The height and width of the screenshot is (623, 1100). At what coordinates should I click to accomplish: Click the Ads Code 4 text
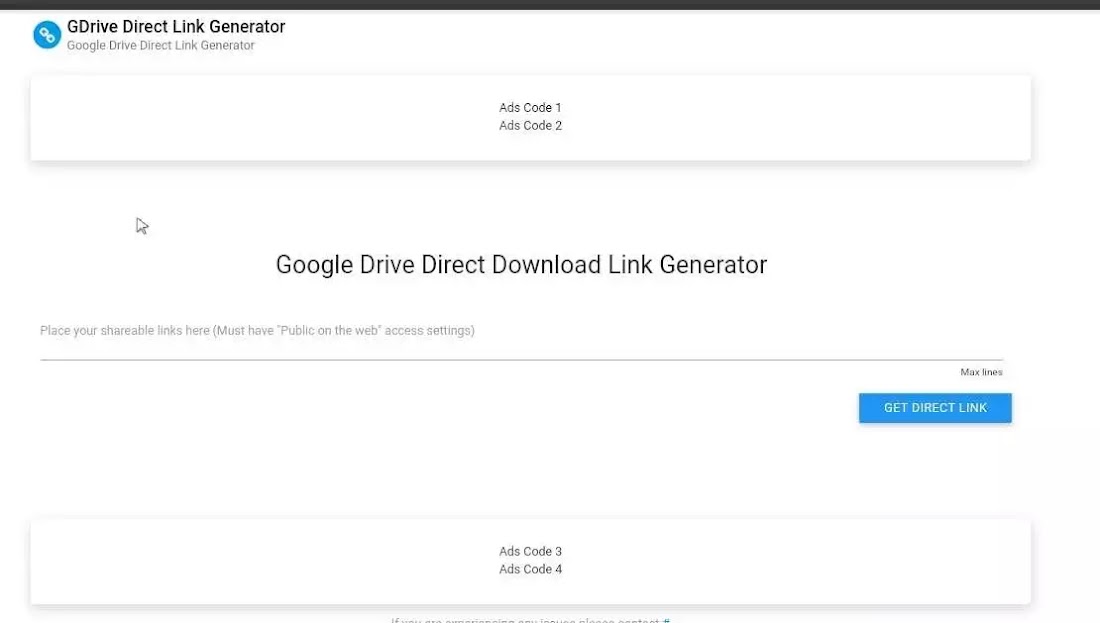coord(530,569)
